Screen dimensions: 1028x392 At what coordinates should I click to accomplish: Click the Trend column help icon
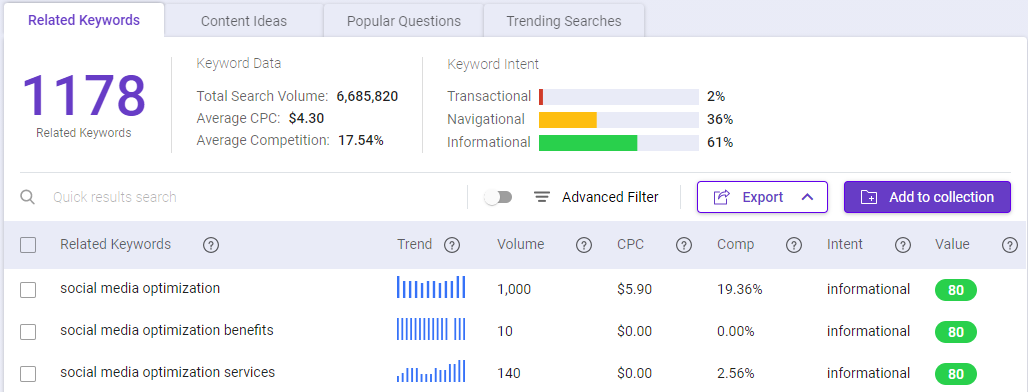pos(452,245)
